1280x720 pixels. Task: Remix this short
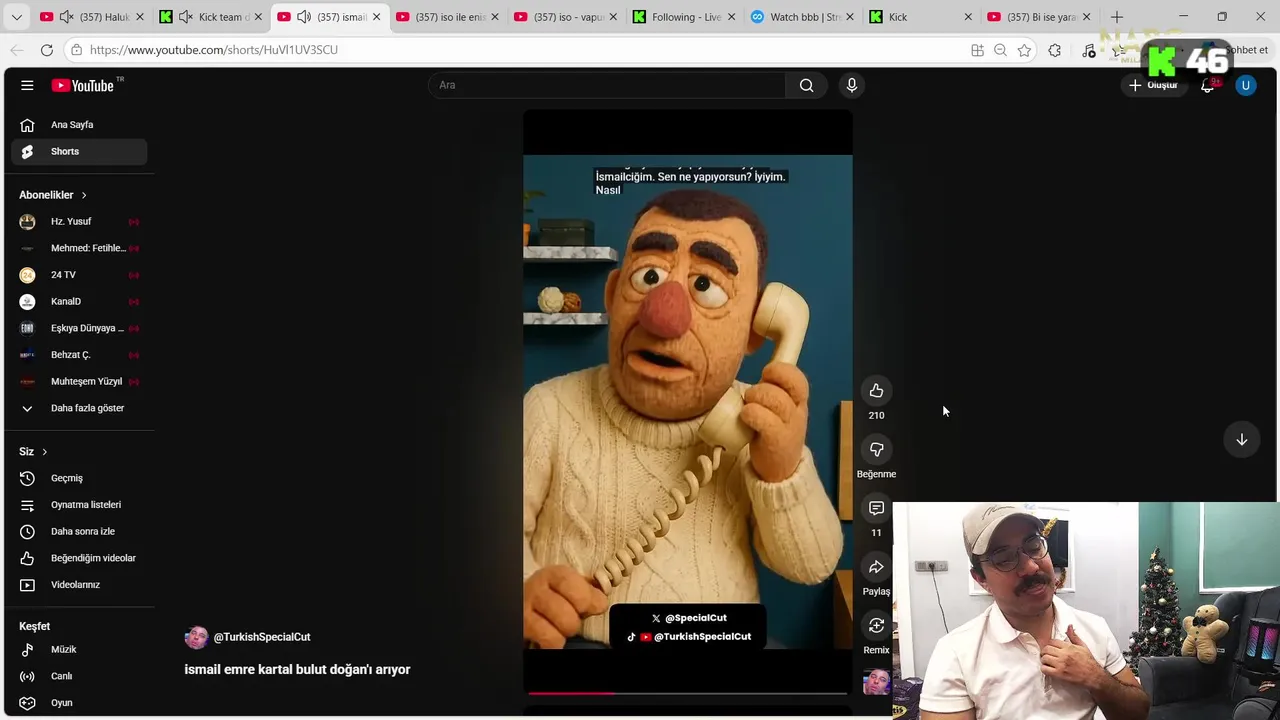(876, 627)
